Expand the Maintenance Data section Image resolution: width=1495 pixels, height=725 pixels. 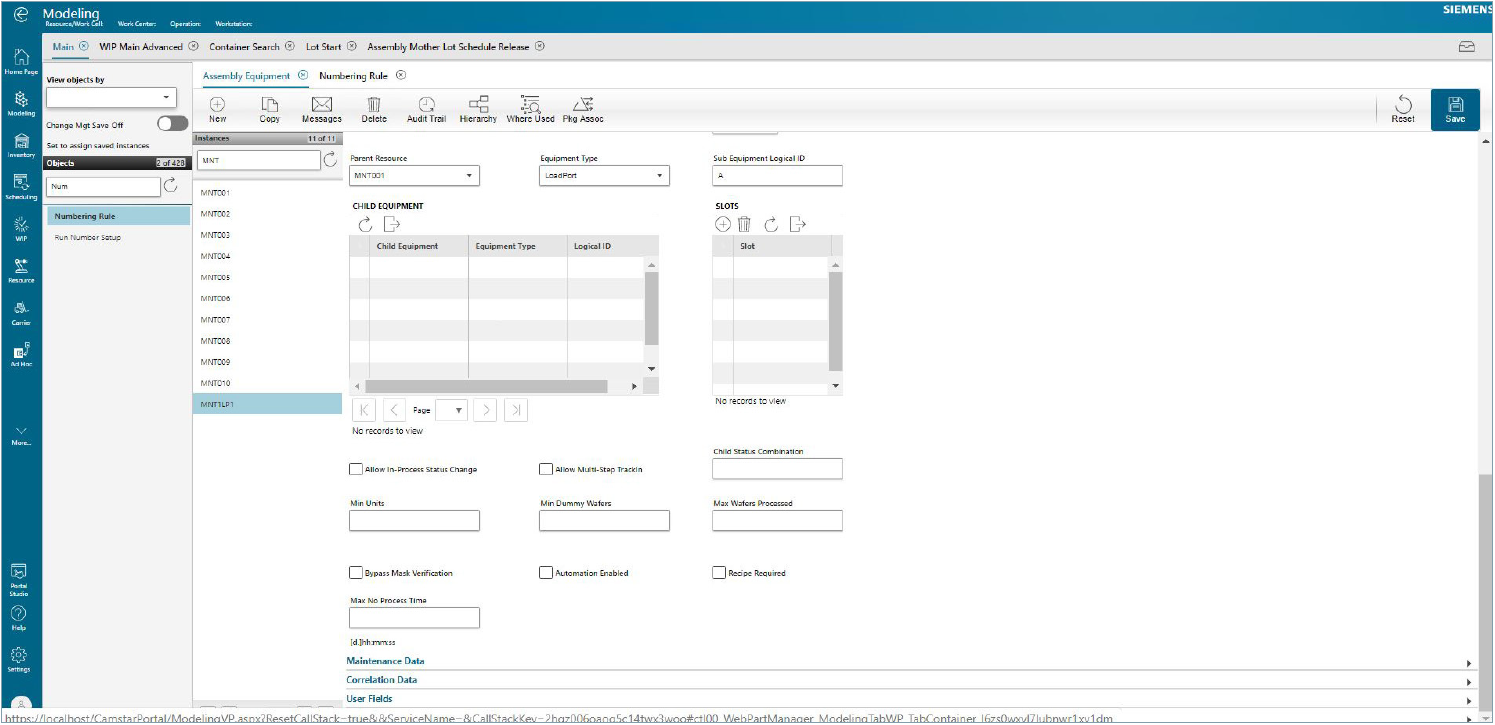[x=385, y=661]
